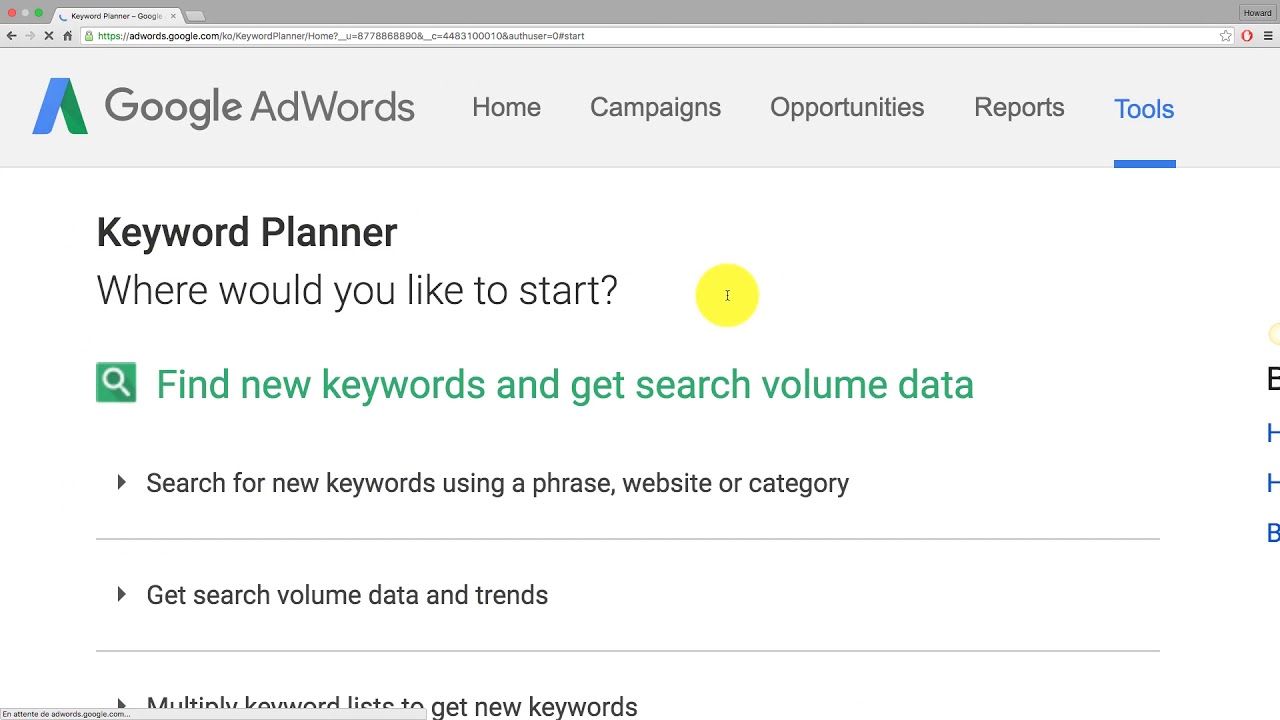Viewport: 1280px width, 720px height.
Task: Bookmark this page with the star icon
Action: (x=1226, y=36)
